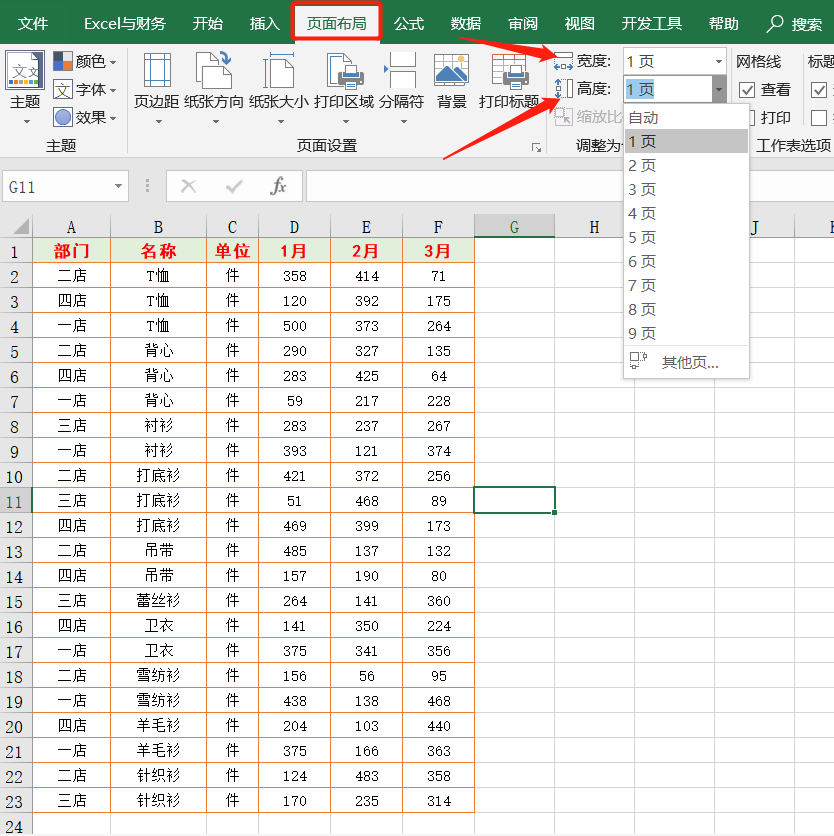Click cell A1 containing 部门
The image size is (834, 836).
tap(71, 251)
